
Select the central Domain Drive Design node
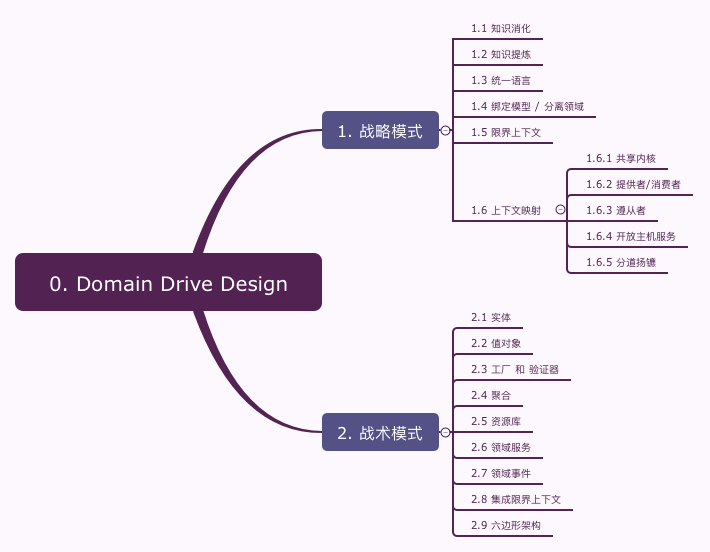168,283
